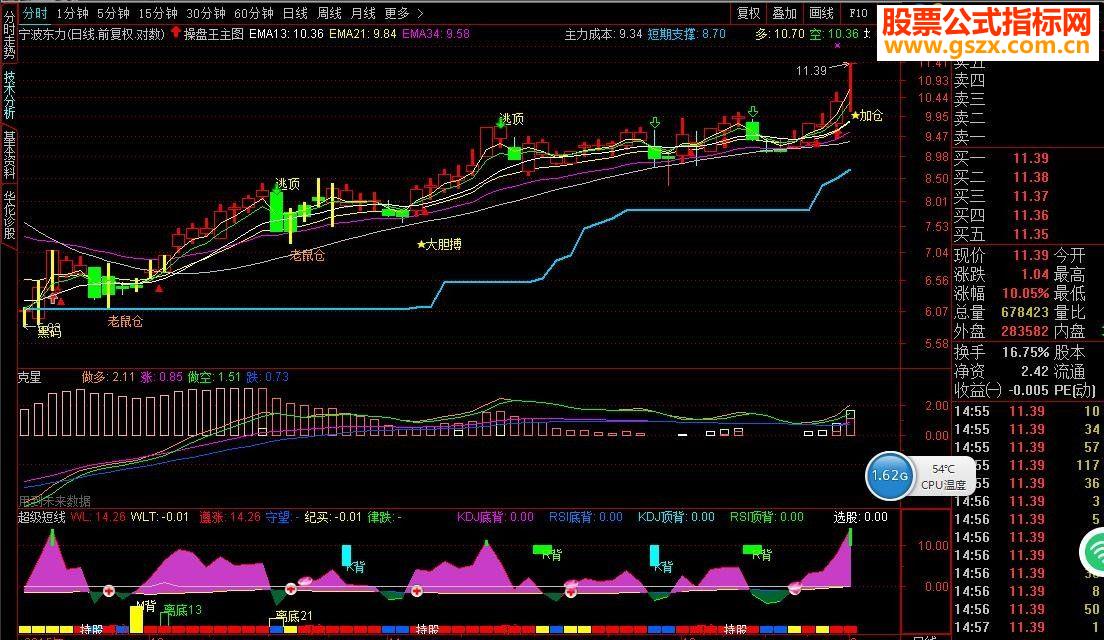Click the 离底21 marker in 超级短线 panel
Screen dimensions: 1104x640
[292, 616]
